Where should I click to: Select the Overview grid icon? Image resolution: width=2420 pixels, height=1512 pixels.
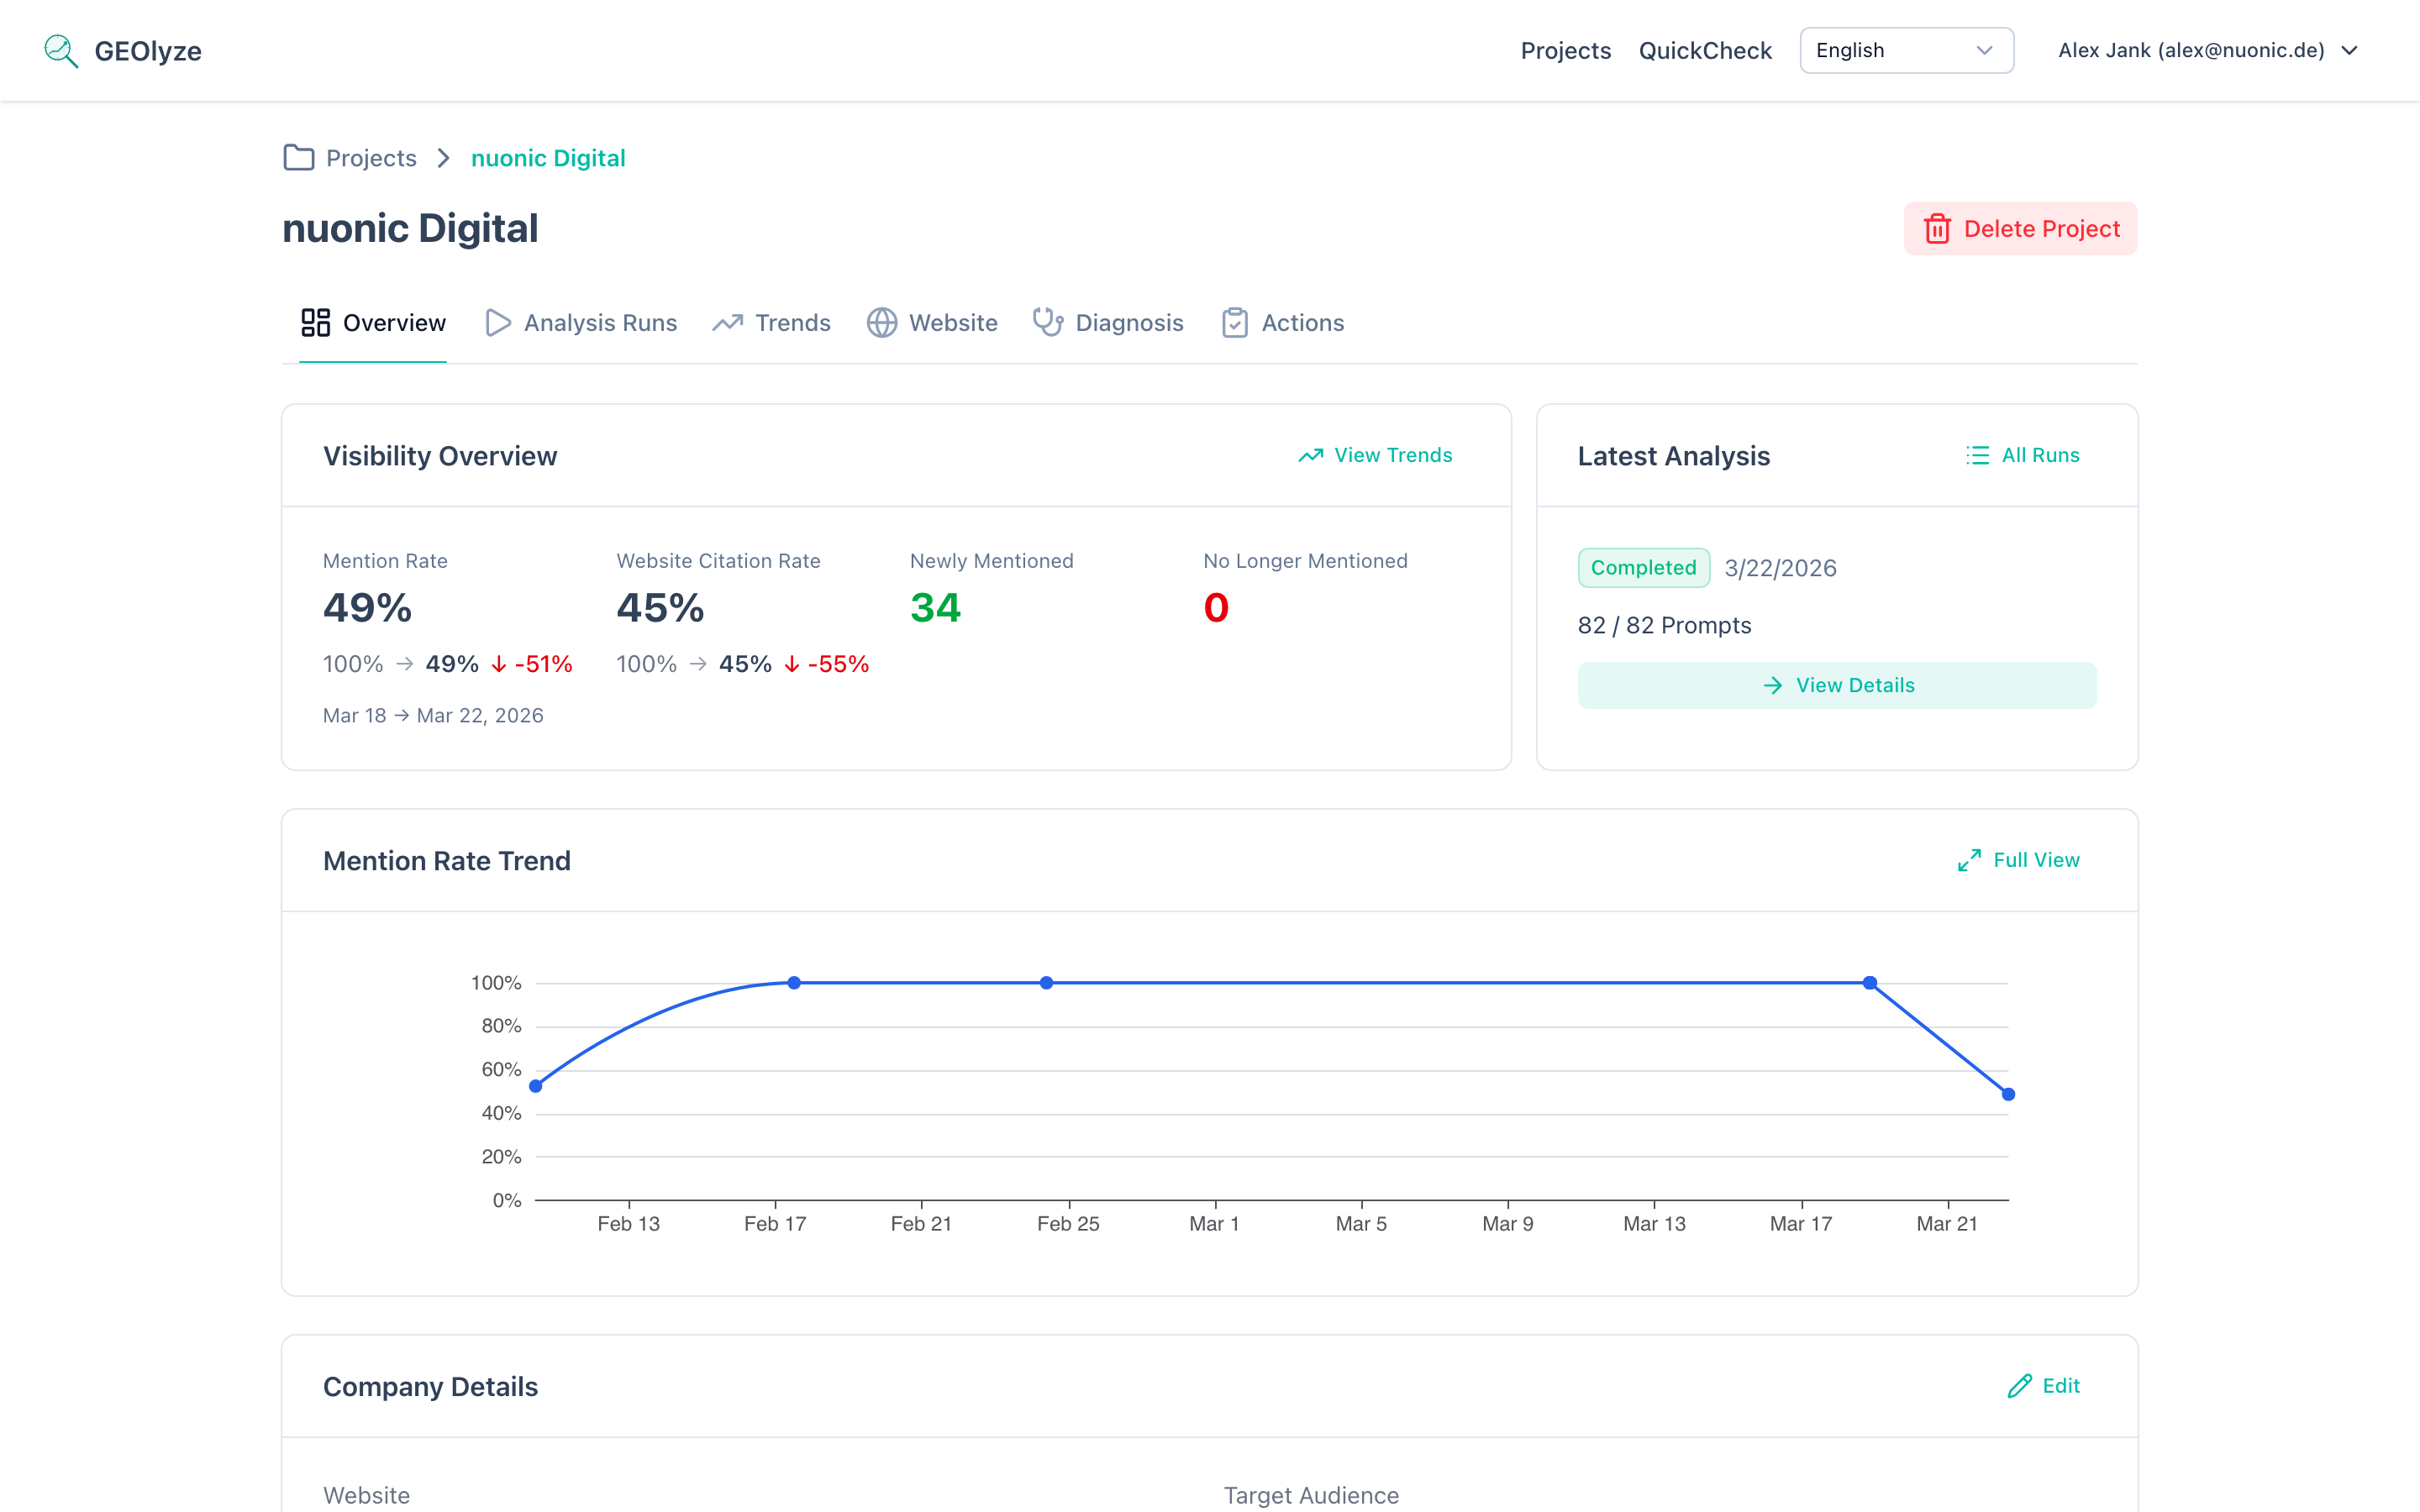[316, 322]
